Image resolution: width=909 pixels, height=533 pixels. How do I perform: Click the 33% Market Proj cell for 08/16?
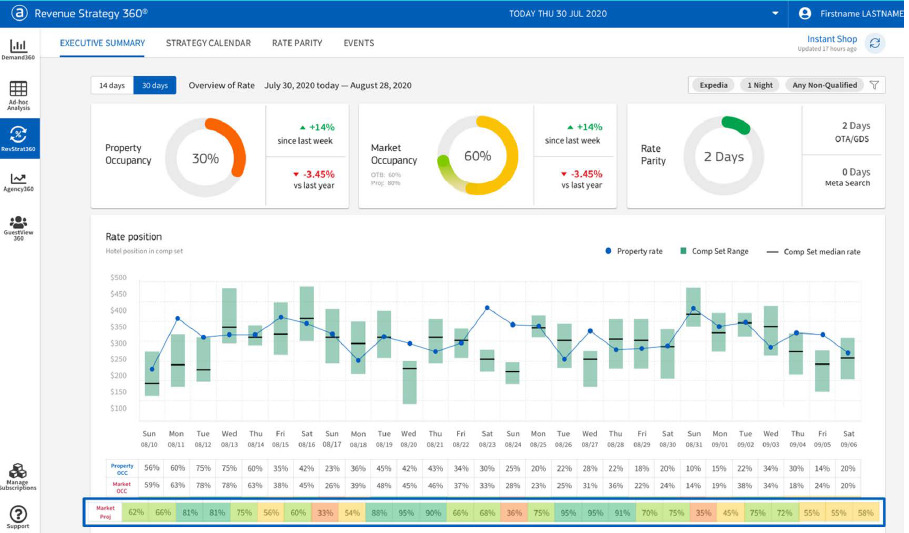325,513
